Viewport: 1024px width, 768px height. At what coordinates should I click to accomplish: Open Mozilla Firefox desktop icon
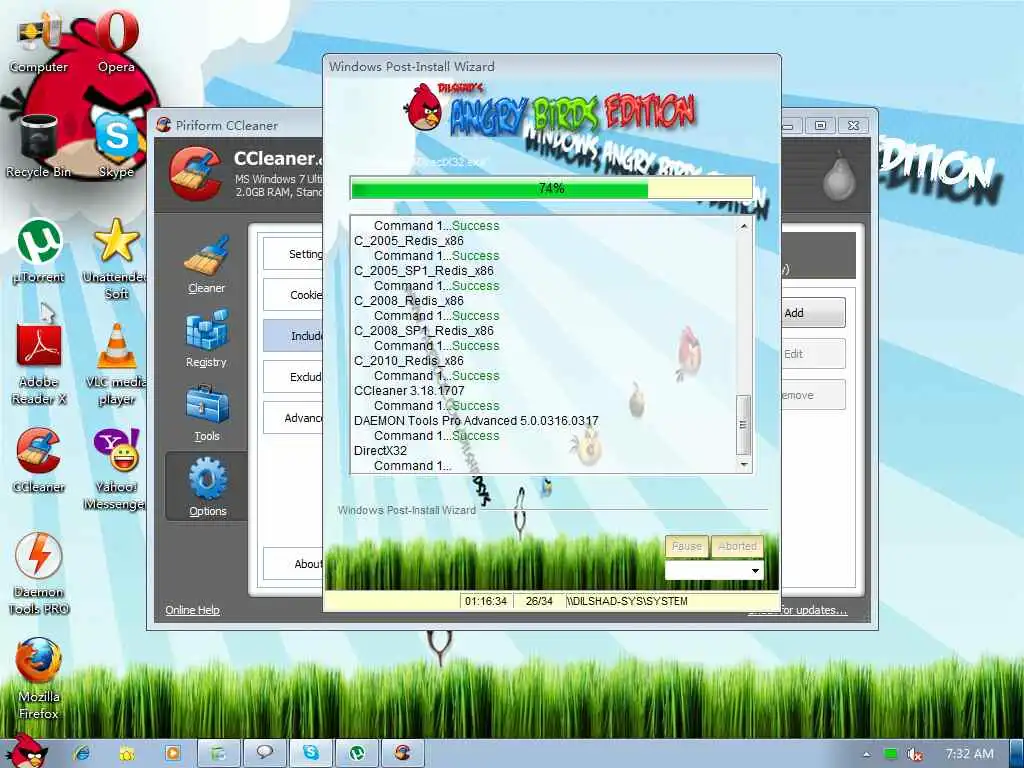39,679
